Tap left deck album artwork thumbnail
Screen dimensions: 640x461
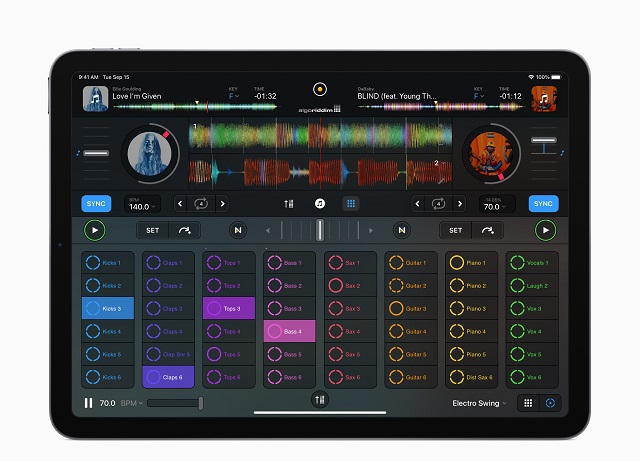coord(96,99)
